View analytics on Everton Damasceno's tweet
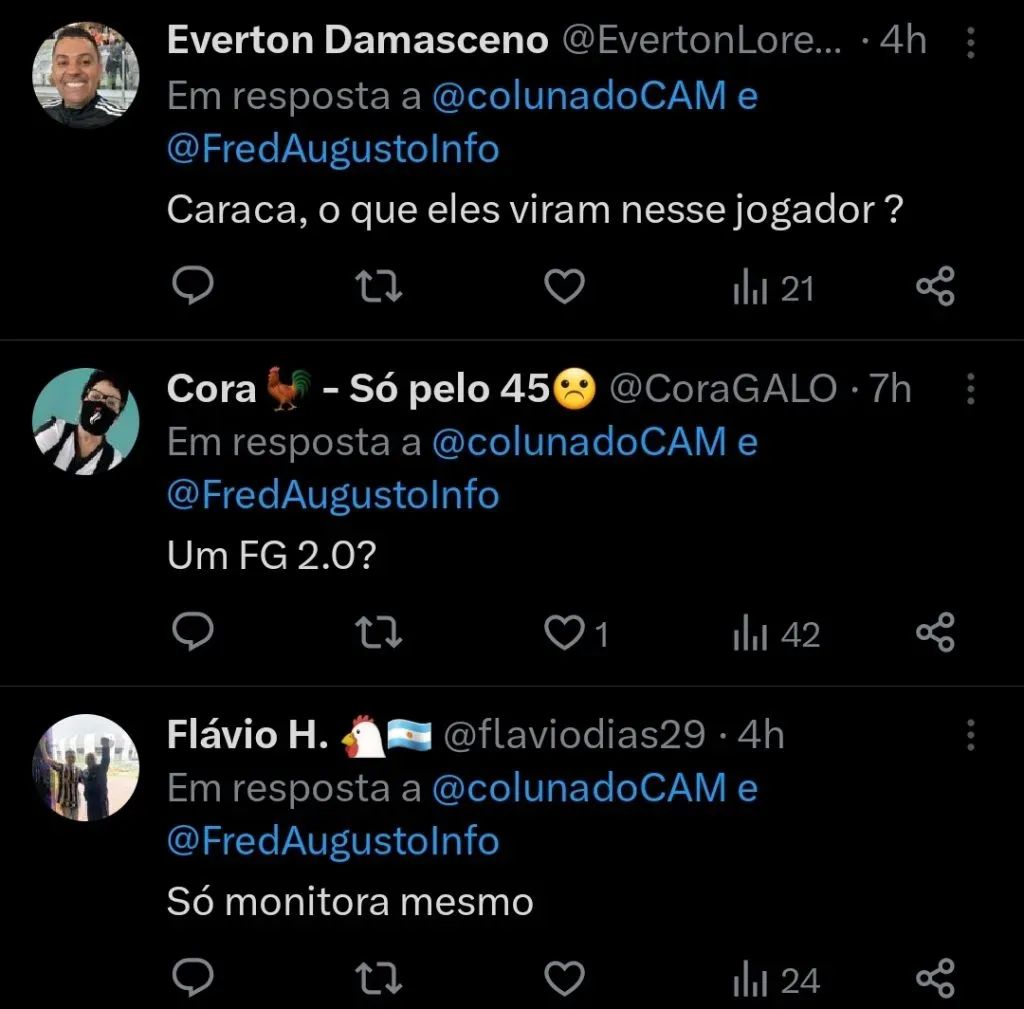The image size is (1024, 1009). click(774, 289)
